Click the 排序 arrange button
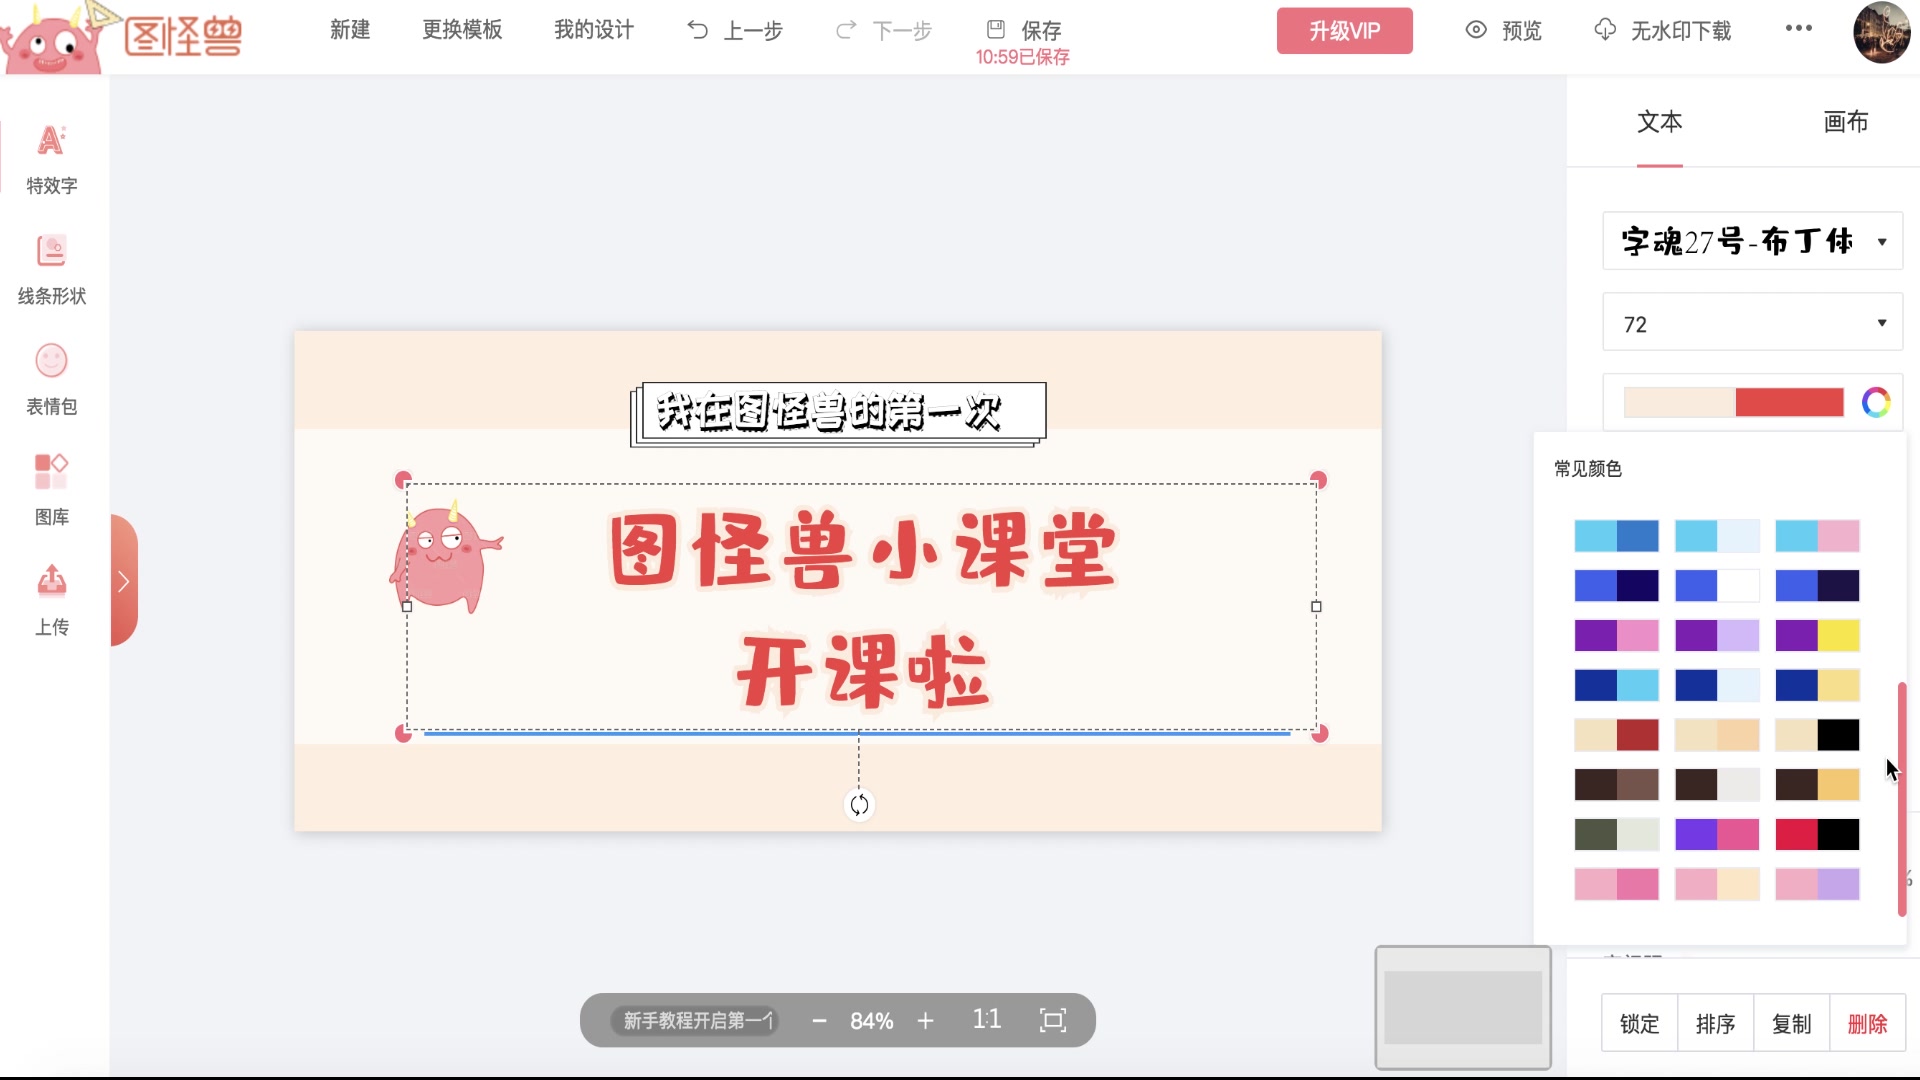The width and height of the screenshot is (1920, 1080). (x=1716, y=1023)
